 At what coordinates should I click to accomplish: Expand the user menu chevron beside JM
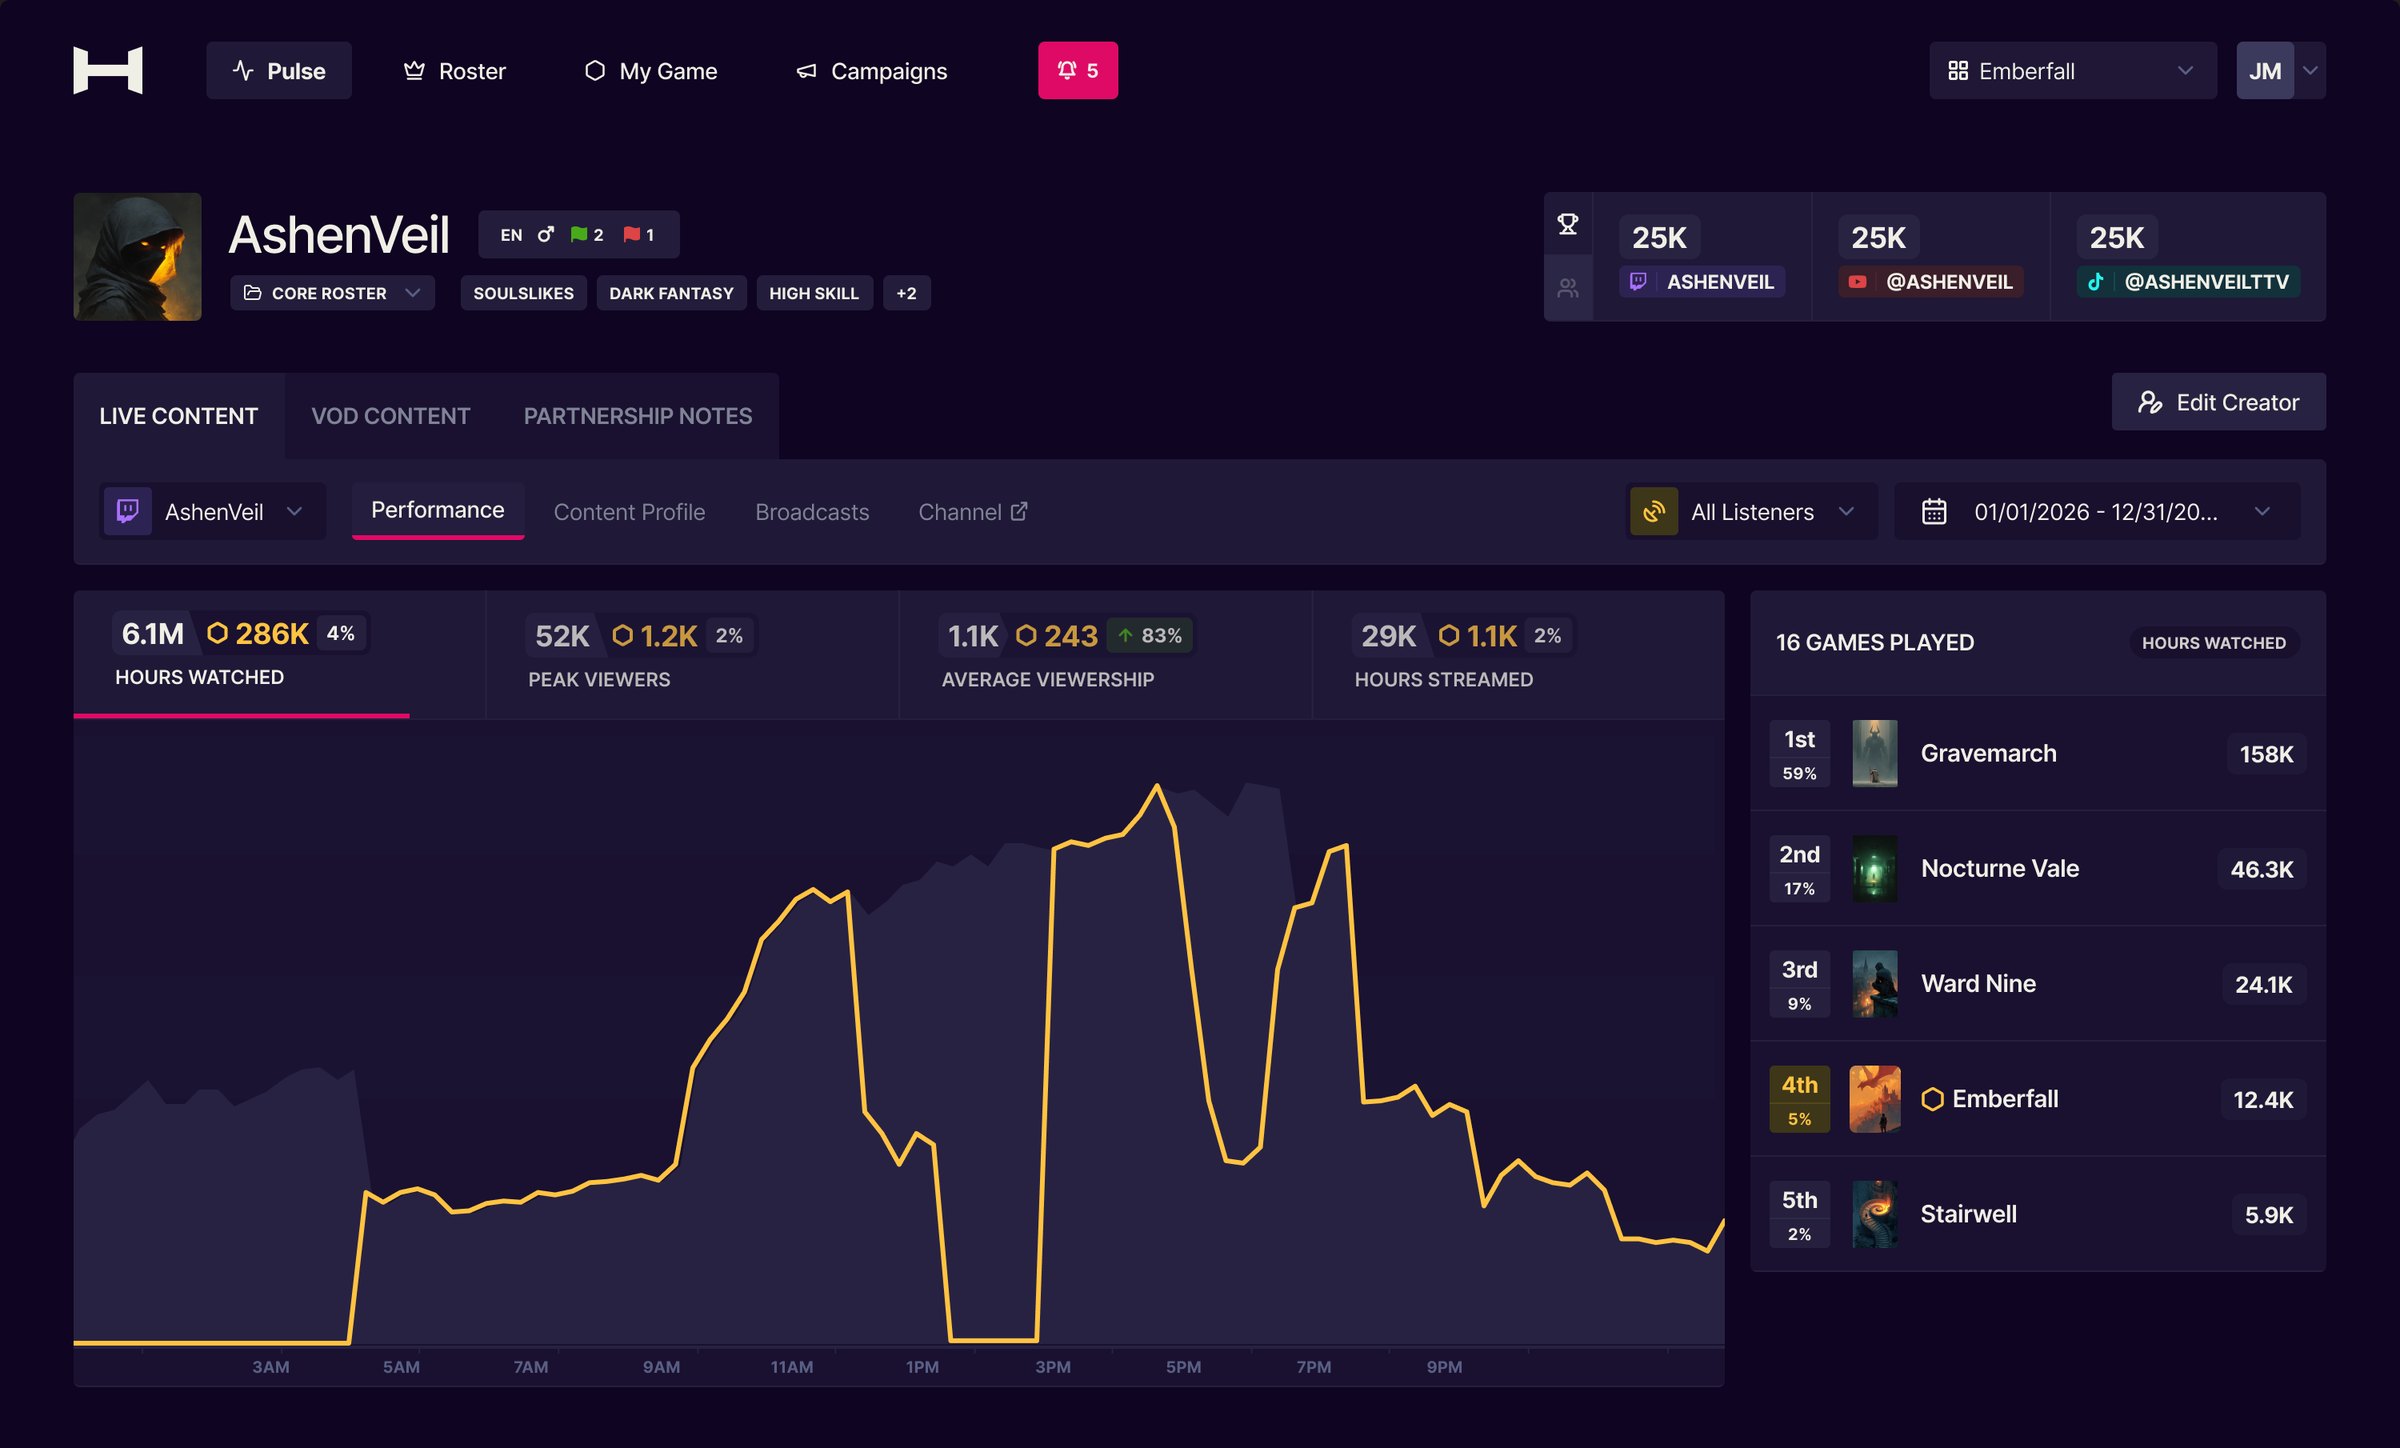point(2310,71)
